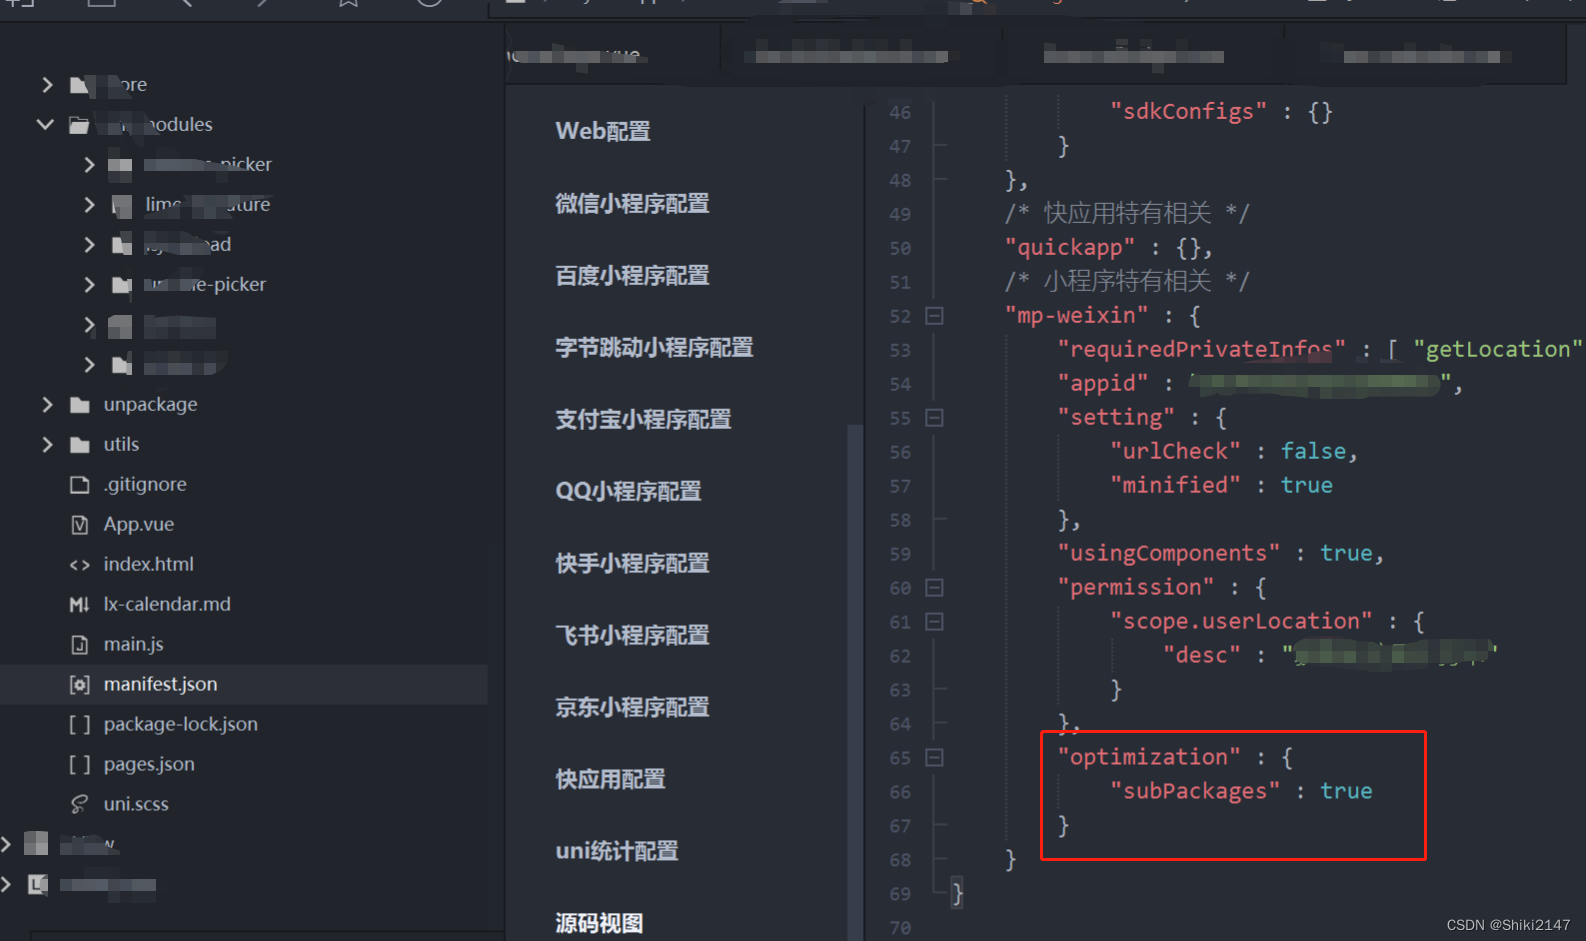Screen dimensions: 1586x941
Task: Select 京东小程序配置 entry
Action: click(x=632, y=707)
